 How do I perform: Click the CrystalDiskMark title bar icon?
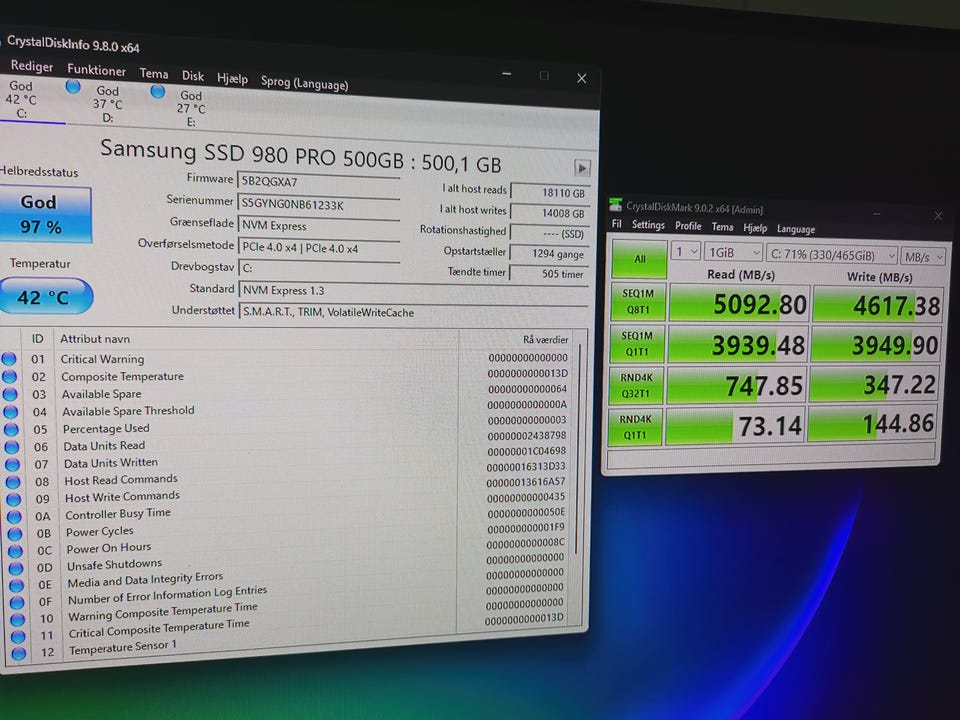point(615,205)
